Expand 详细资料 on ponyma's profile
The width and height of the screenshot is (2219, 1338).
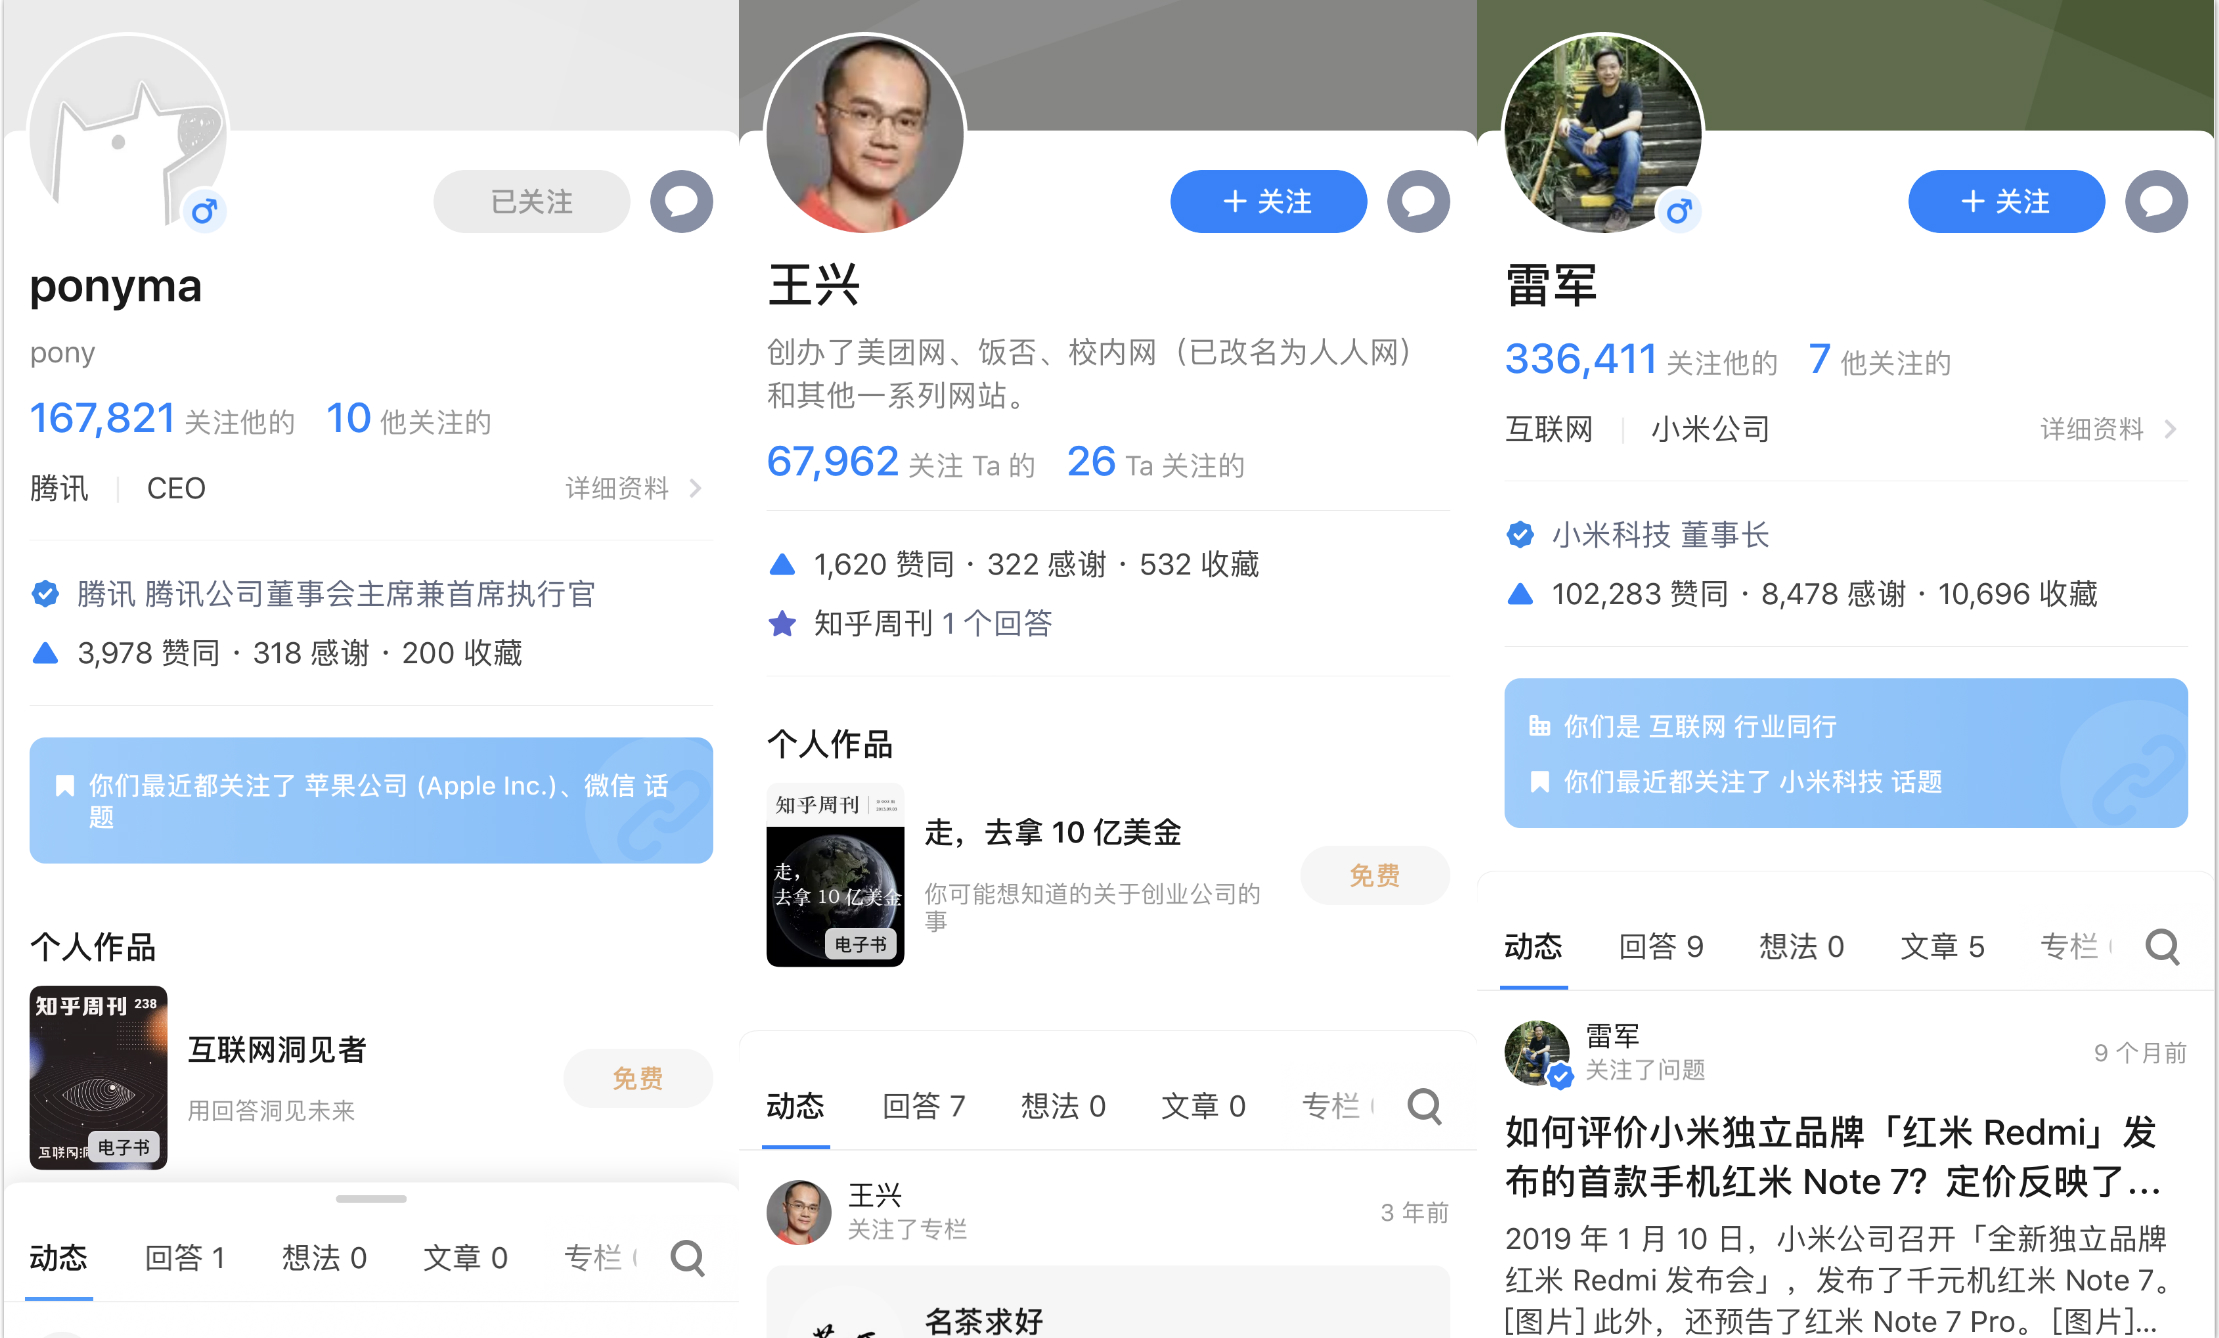(x=616, y=488)
